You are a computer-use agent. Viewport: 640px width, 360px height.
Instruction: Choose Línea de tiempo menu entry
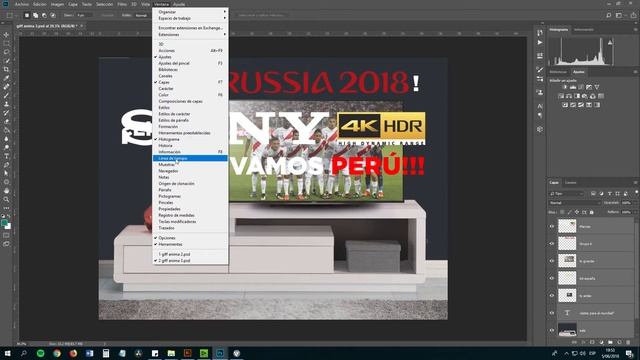(190, 158)
